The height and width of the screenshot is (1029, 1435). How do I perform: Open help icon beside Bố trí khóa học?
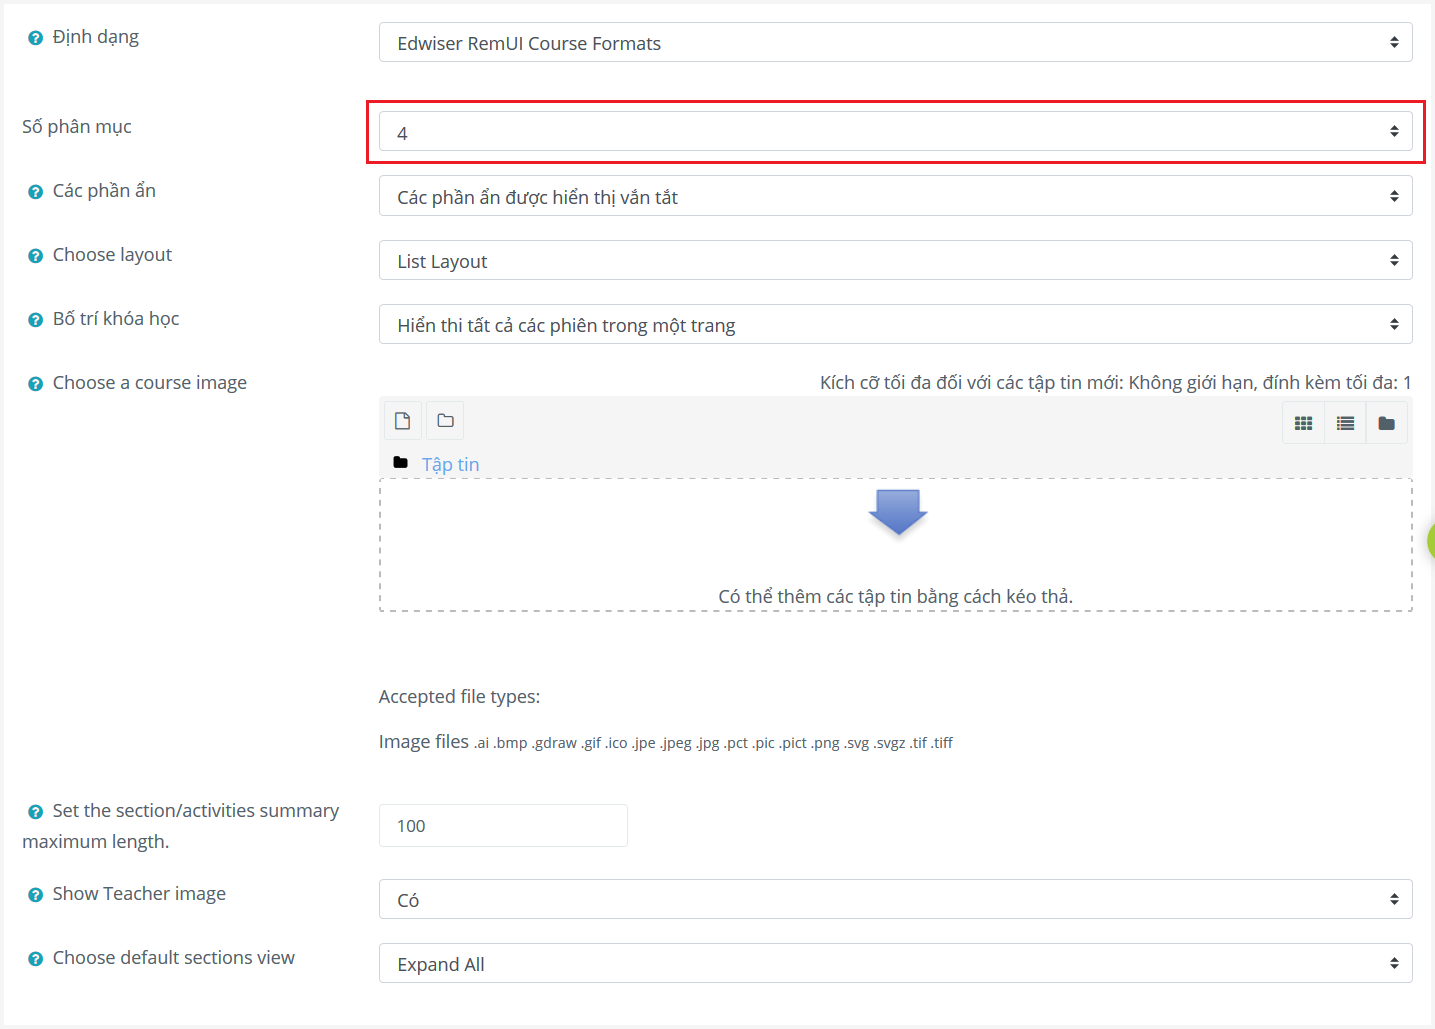coord(35,320)
